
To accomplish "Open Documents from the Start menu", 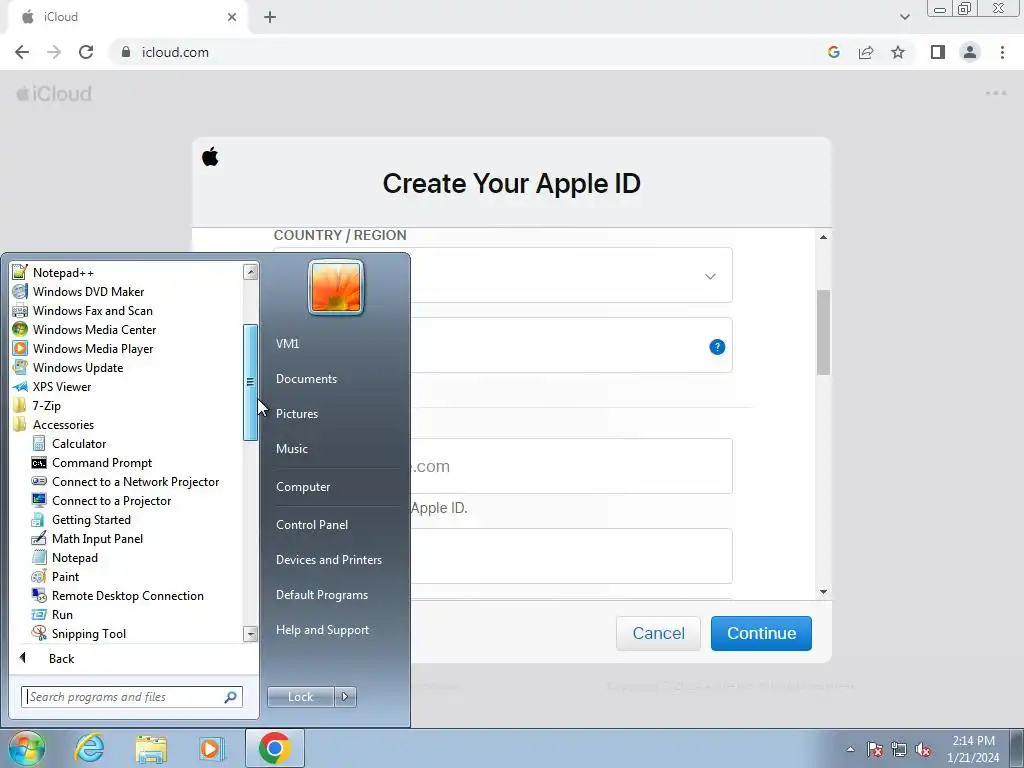I will pyautogui.click(x=306, y=379).
